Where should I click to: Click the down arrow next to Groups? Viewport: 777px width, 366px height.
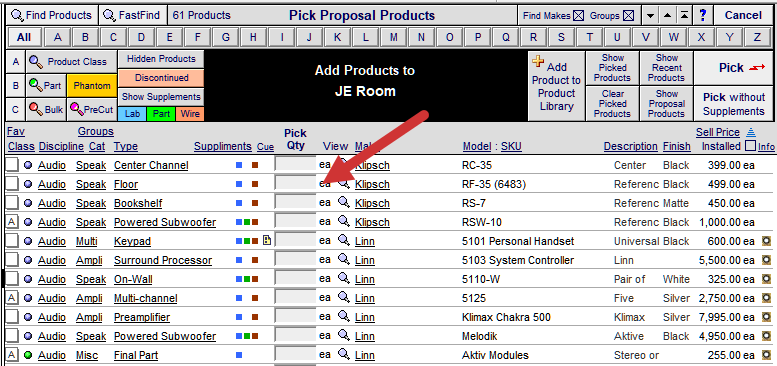point(650,16)
